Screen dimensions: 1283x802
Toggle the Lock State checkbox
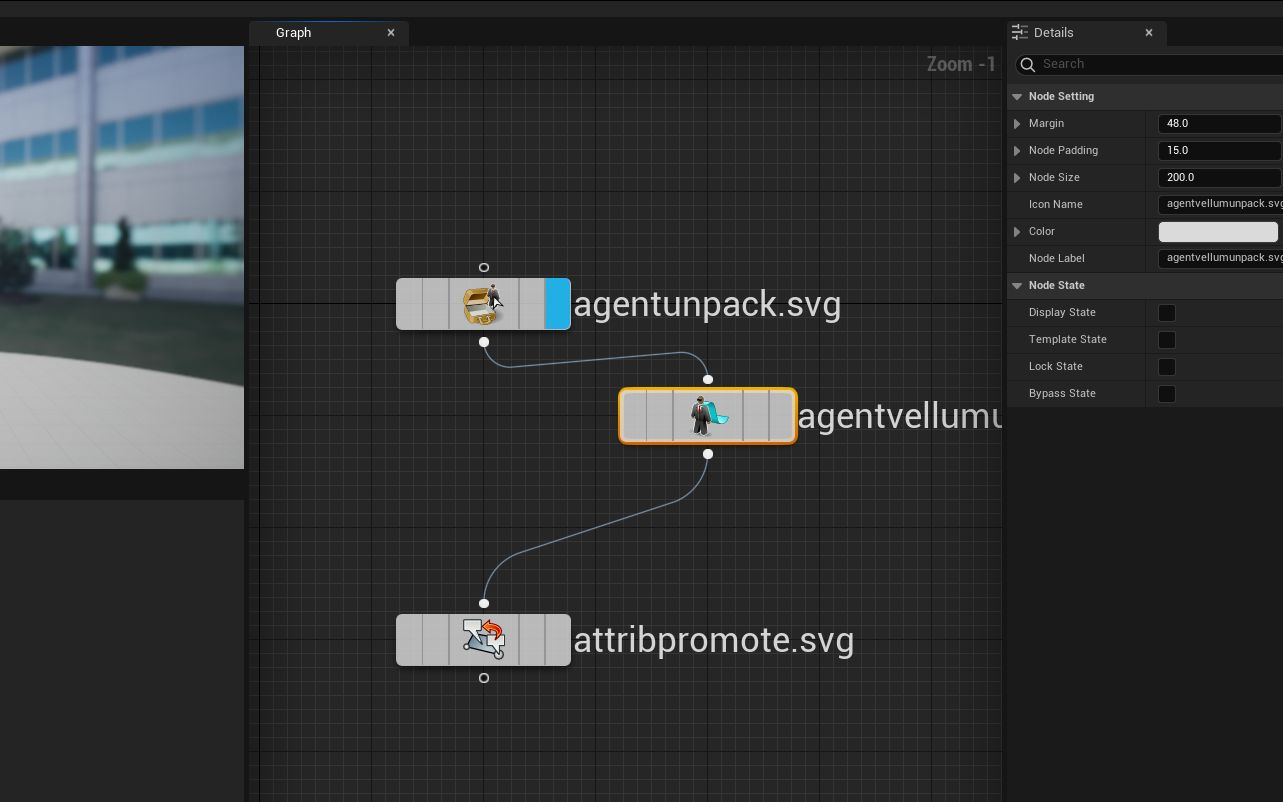point(1166,367)
